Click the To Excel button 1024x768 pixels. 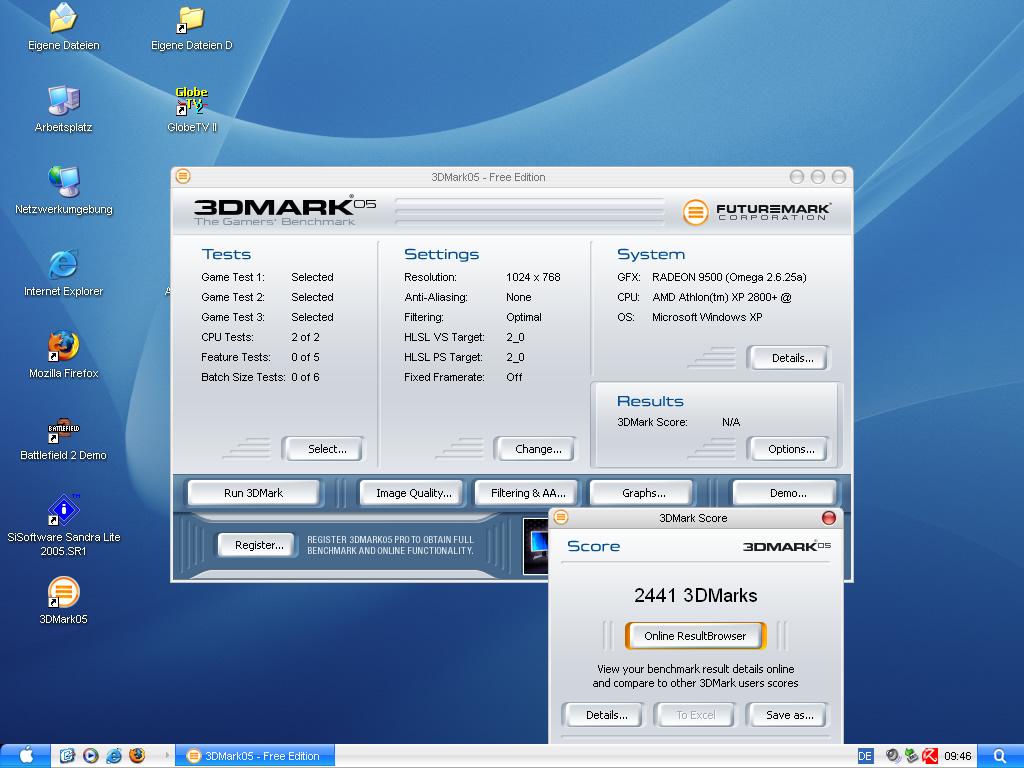(696, 715)
